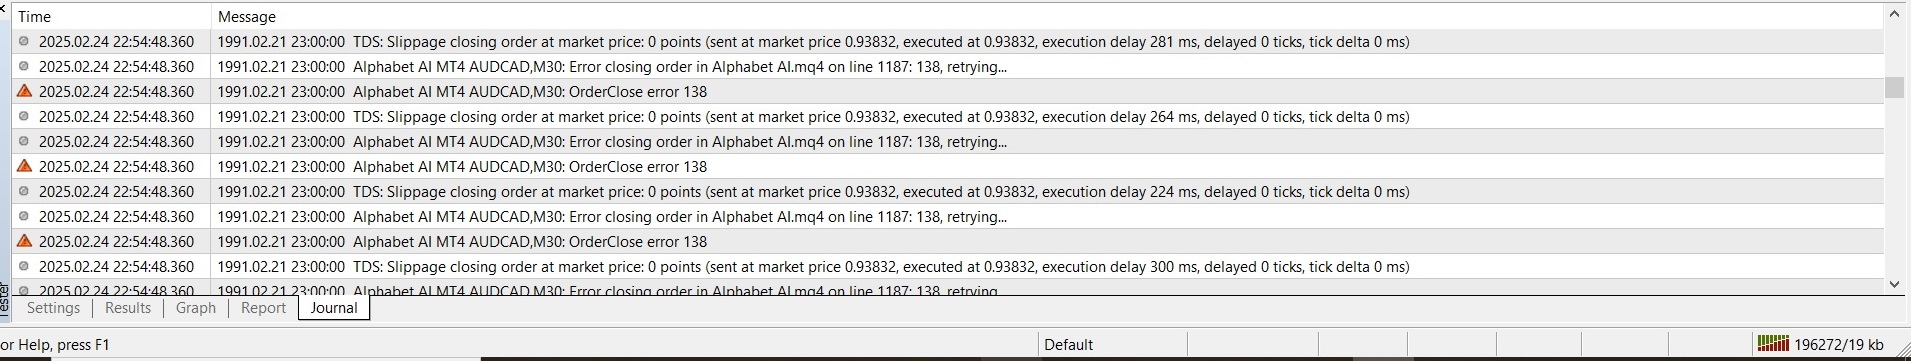Select slippage row with execution delay 224 ms

[948, 191]
